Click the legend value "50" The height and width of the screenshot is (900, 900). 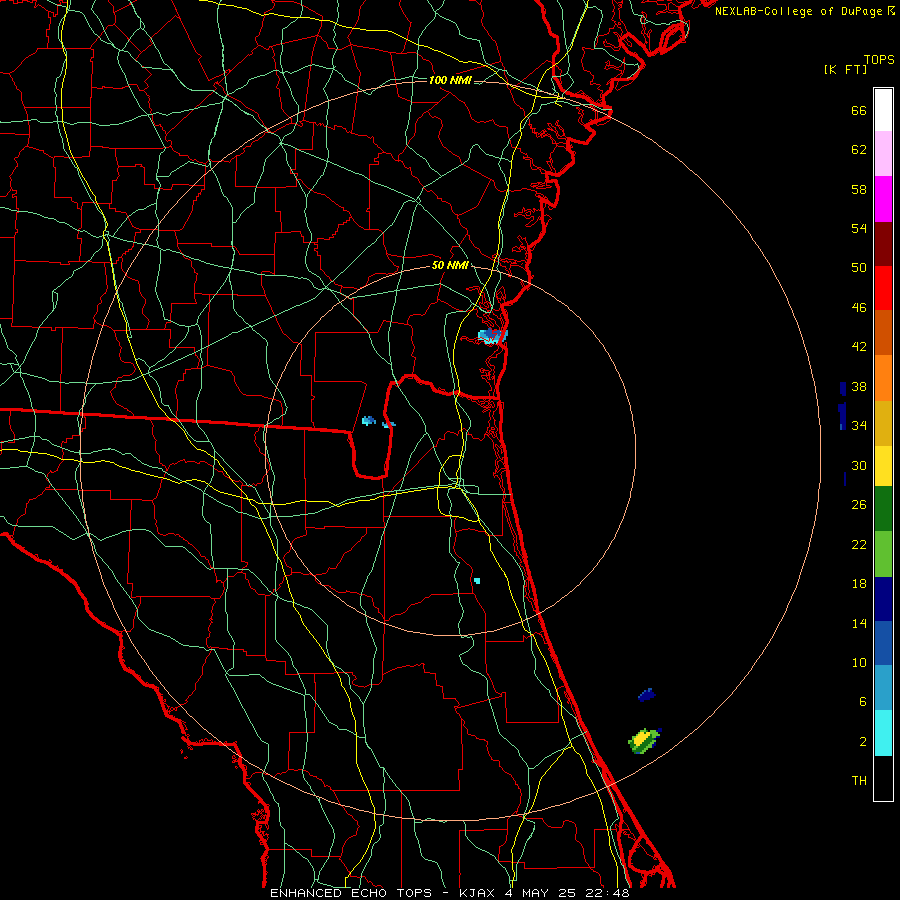coord(859,267)
